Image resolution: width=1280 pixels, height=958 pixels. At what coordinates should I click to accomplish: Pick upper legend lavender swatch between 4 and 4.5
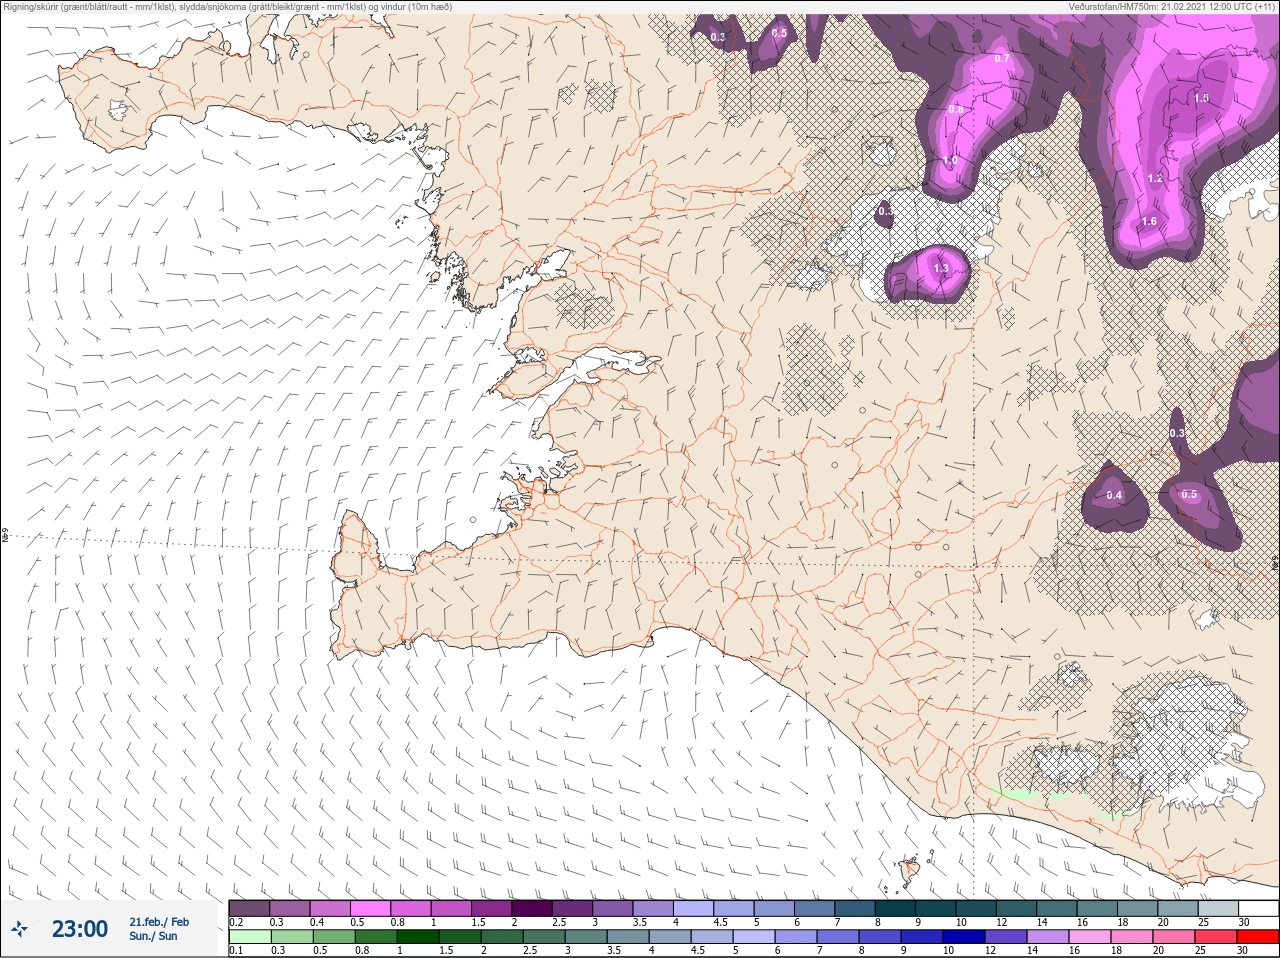pos(693,908)
